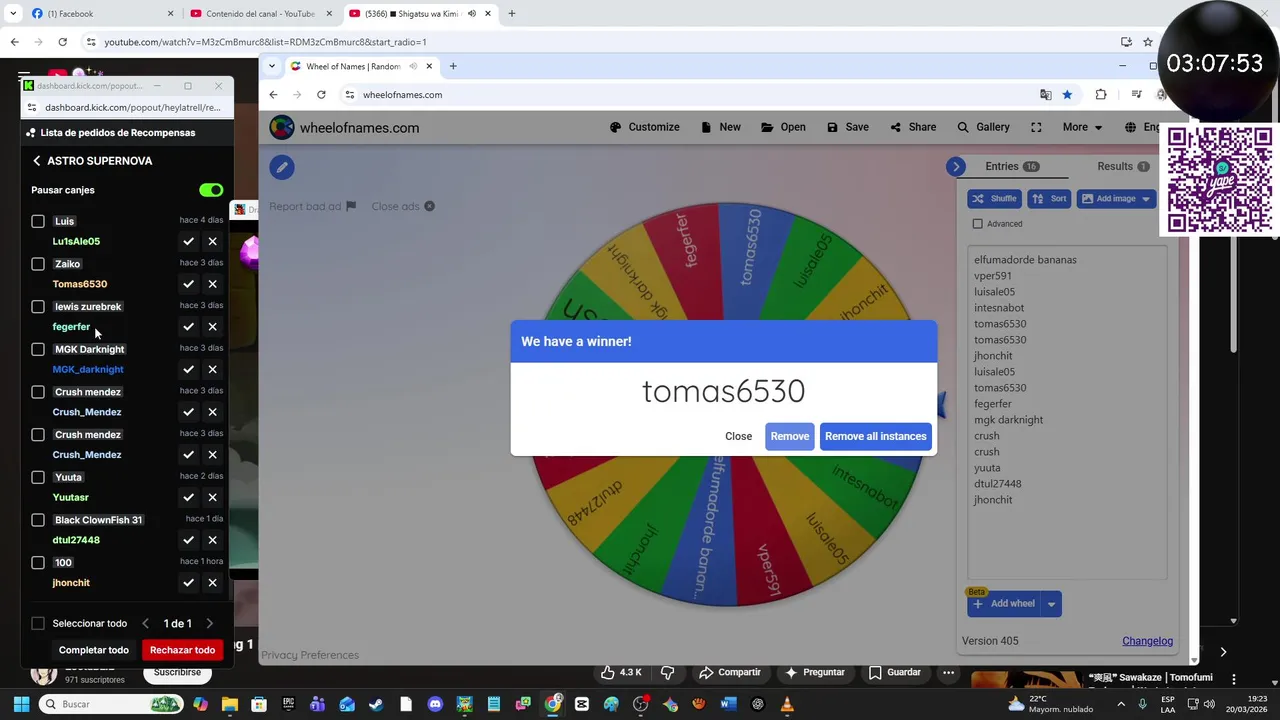The image size is (1280, 720).
Task: Open wheel fullscreen icon in toolbar
Action: 1036,127
